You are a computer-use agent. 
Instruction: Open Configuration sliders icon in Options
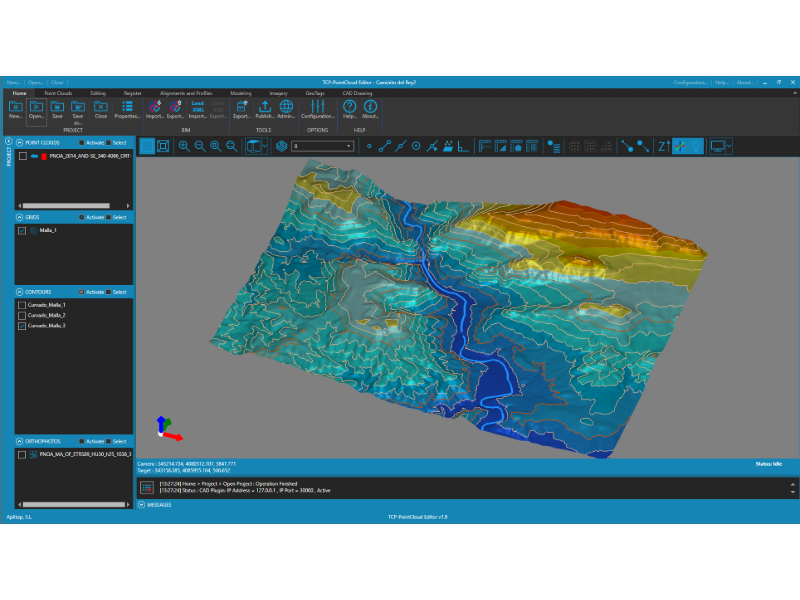point(317,106)
